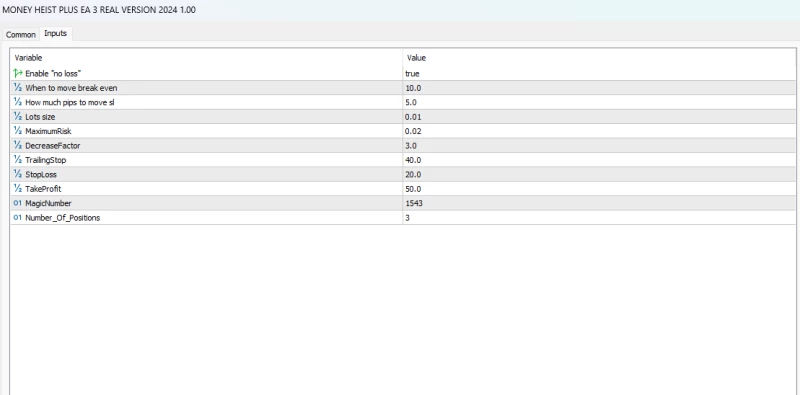Click the ½ icon next to MaximumRisk
This screenshot has height=395, width=800.
click(18, 131)
